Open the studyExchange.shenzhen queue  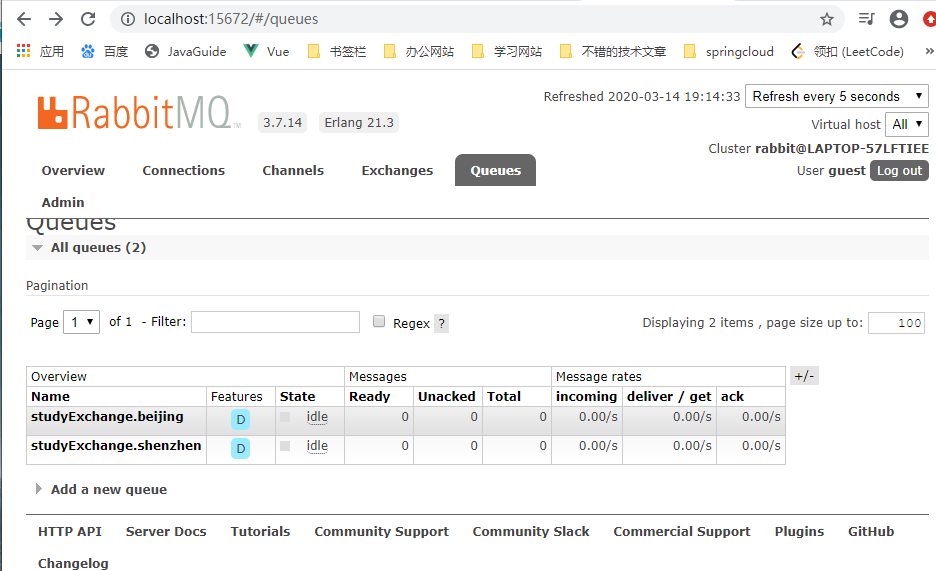116,446
